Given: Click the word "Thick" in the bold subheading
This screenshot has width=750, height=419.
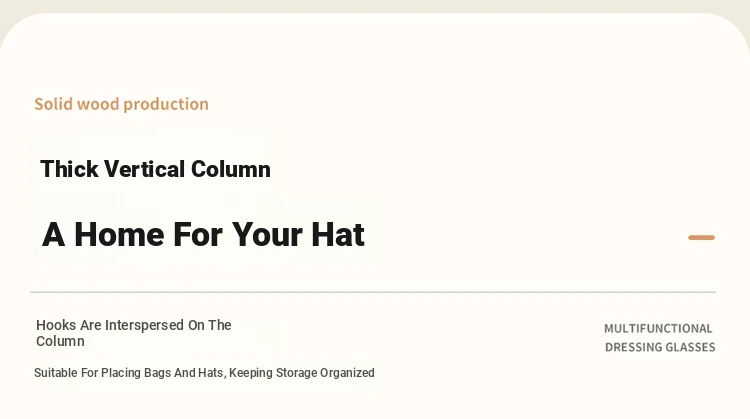Looking at the screenshot, I should 69,169.
